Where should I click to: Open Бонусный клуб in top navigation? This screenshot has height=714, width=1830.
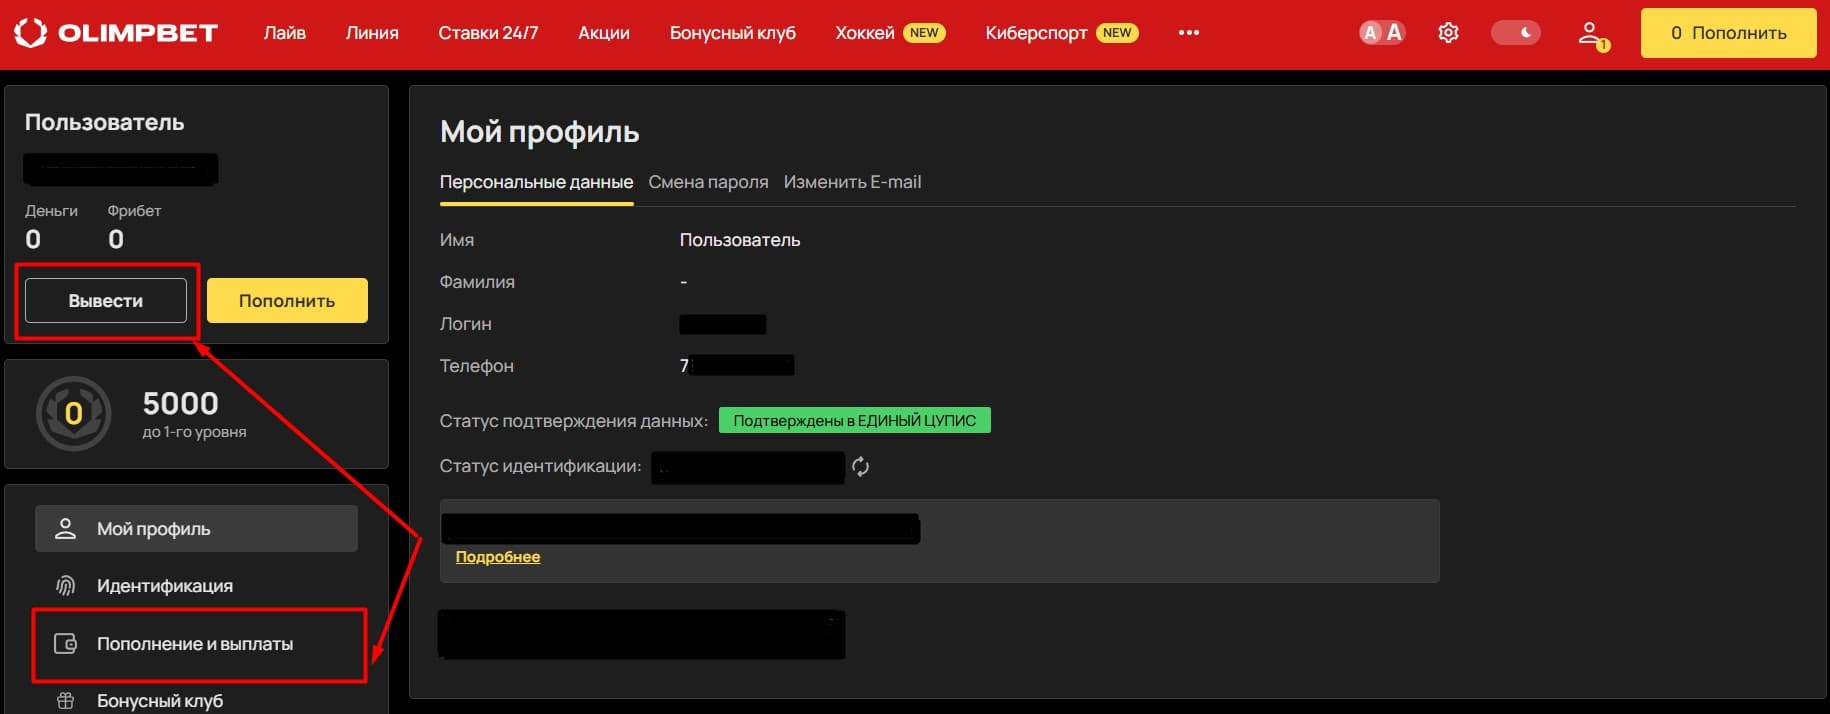(733, 33)
